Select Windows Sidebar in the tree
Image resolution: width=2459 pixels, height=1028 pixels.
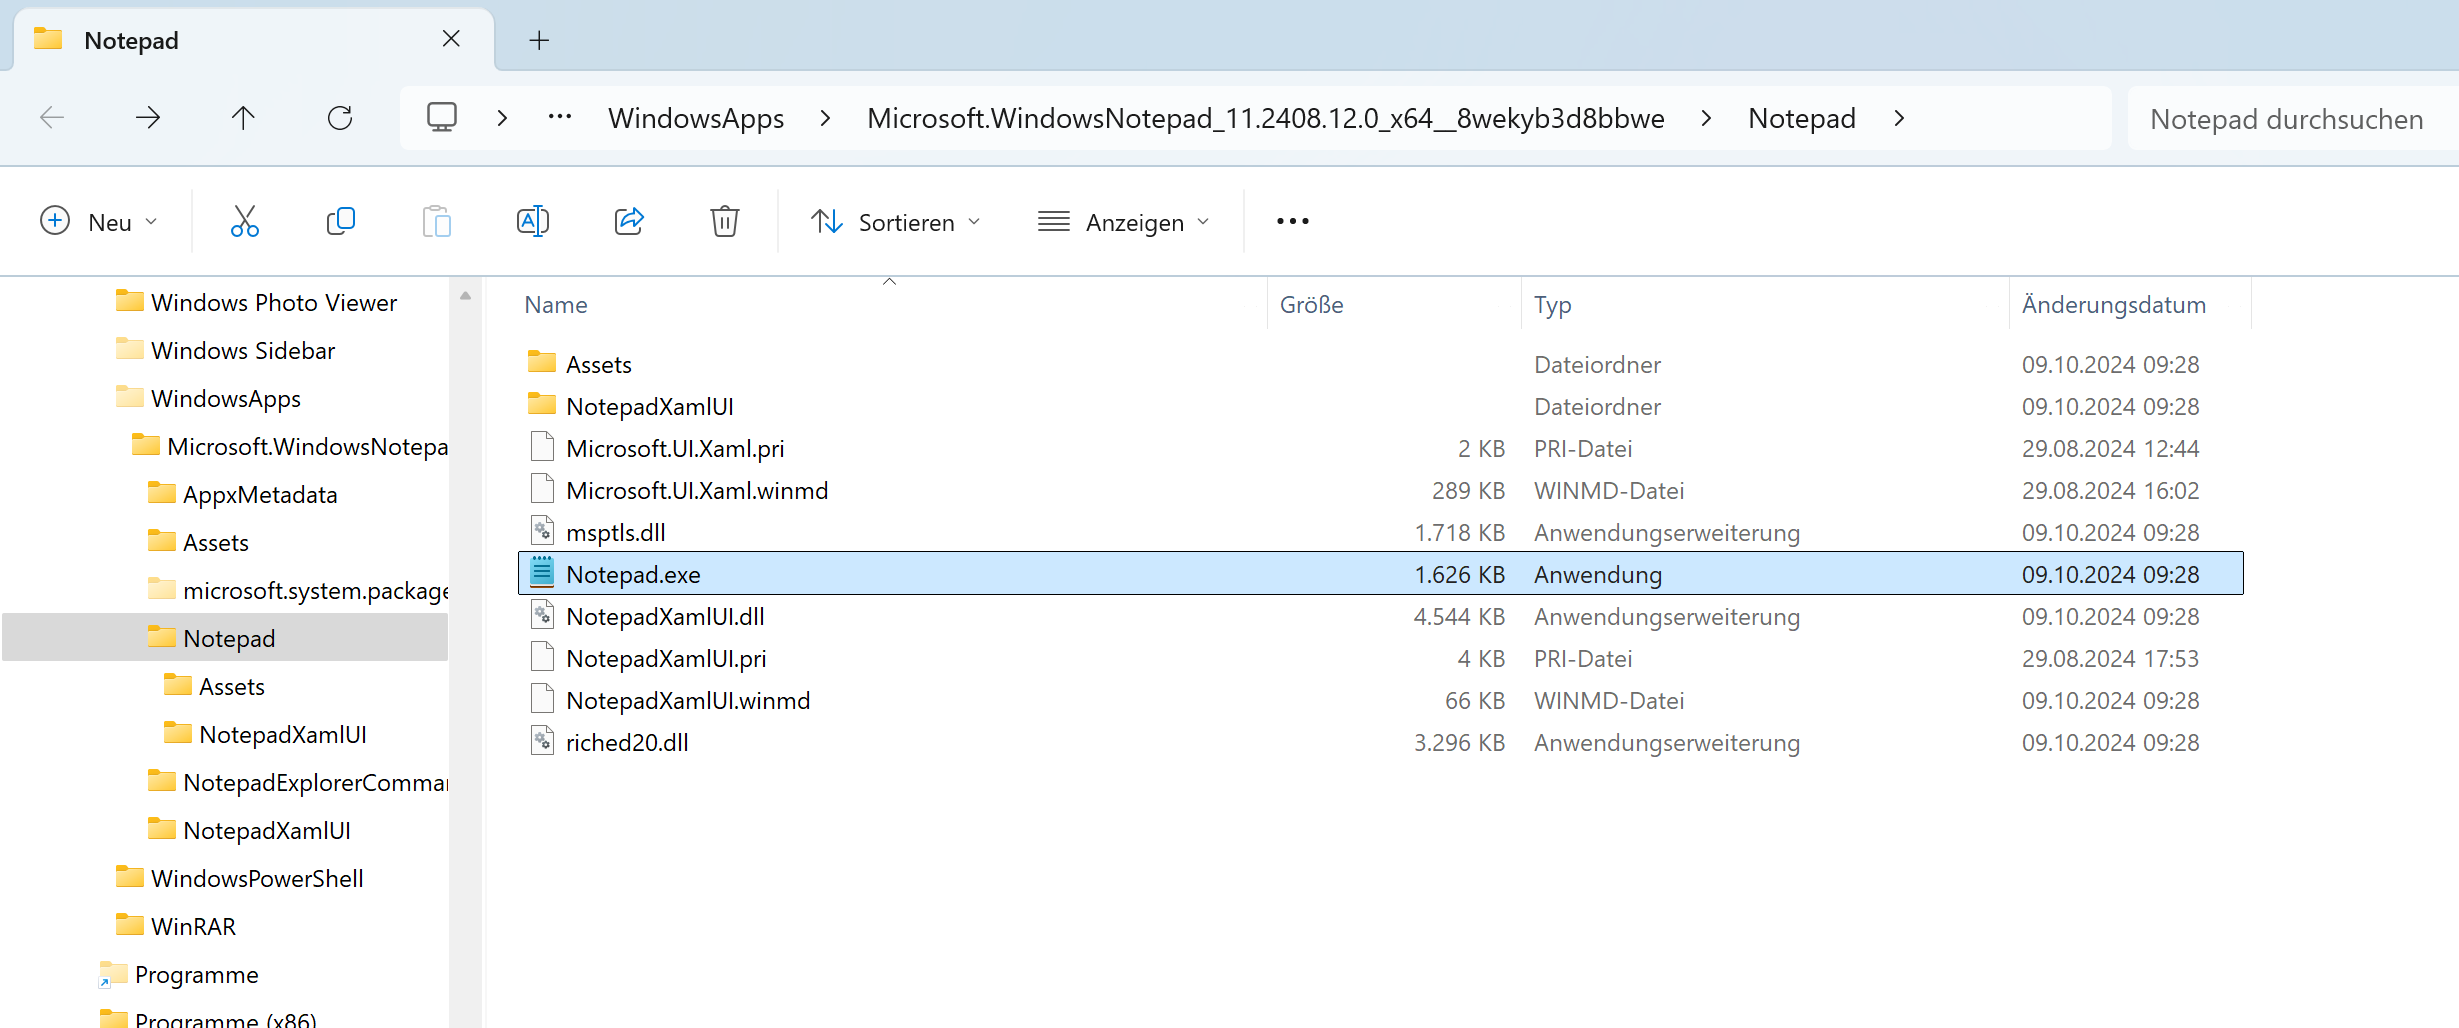[243, 350]
